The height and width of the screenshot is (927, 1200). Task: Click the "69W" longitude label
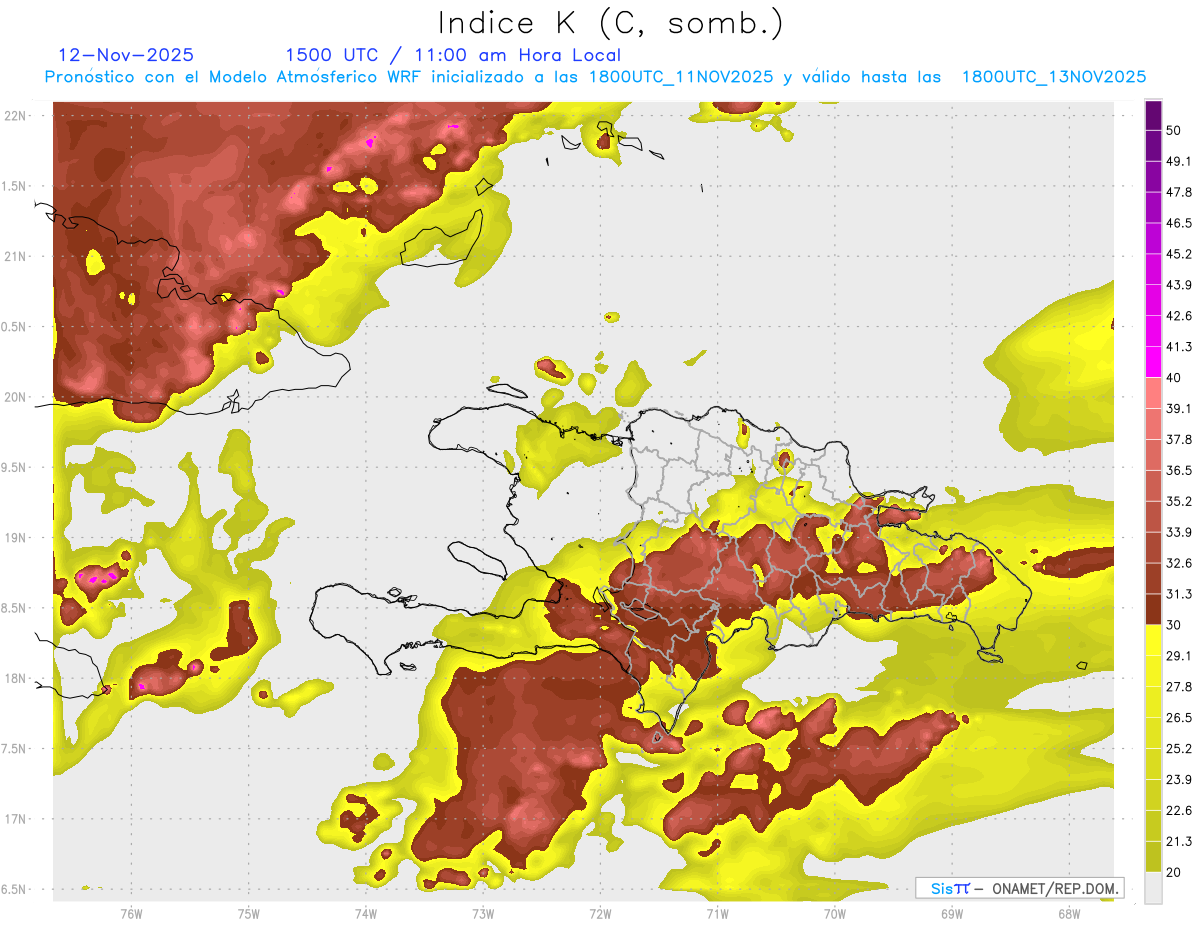coord(952,913)
